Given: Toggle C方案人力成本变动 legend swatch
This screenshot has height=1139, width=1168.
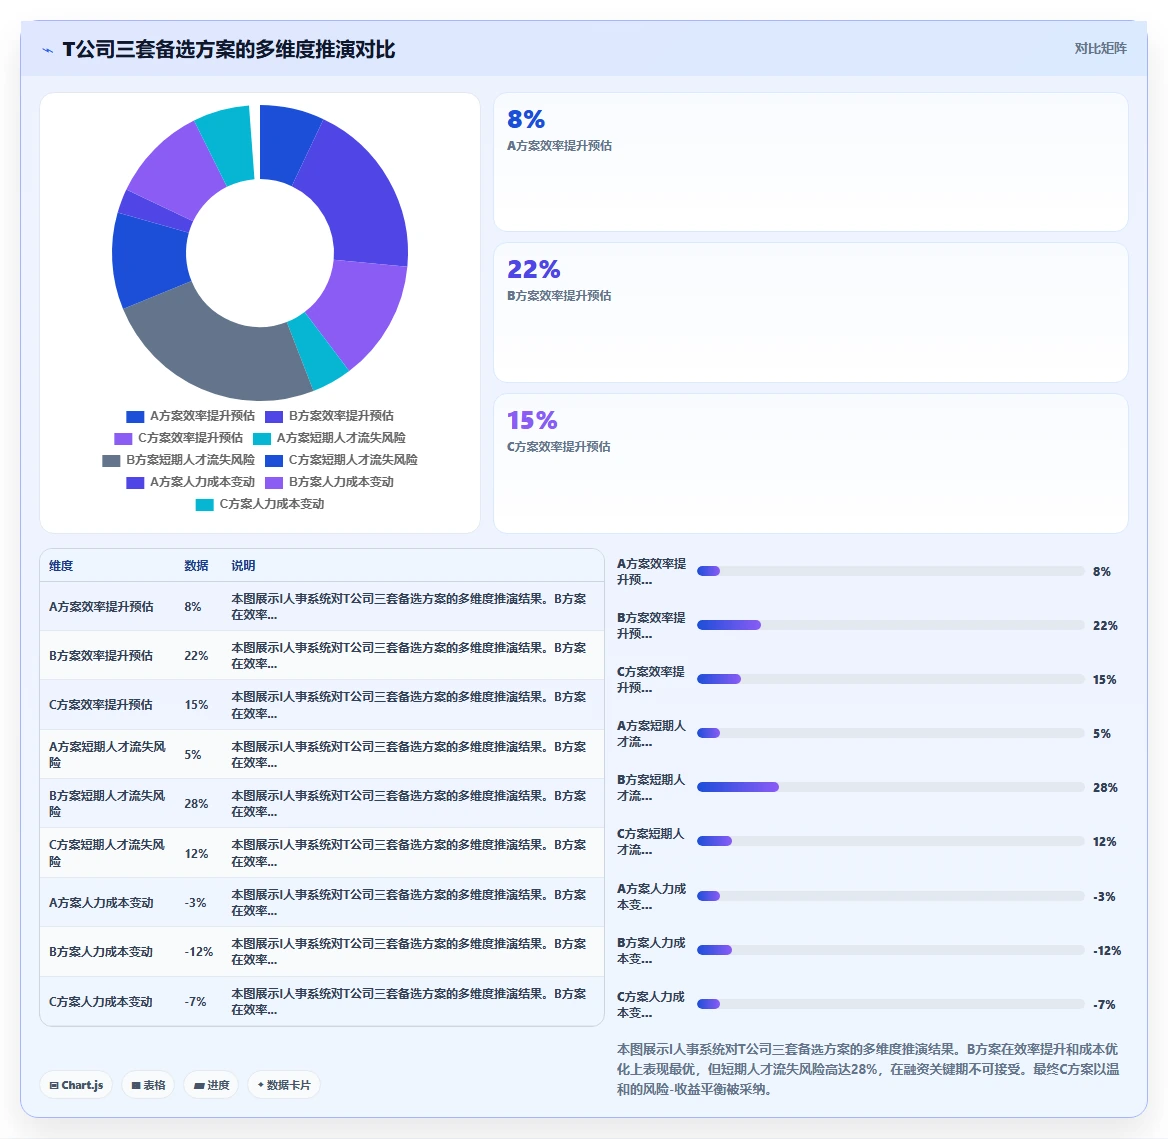Looking at the screenshot, I should (204, 504).
